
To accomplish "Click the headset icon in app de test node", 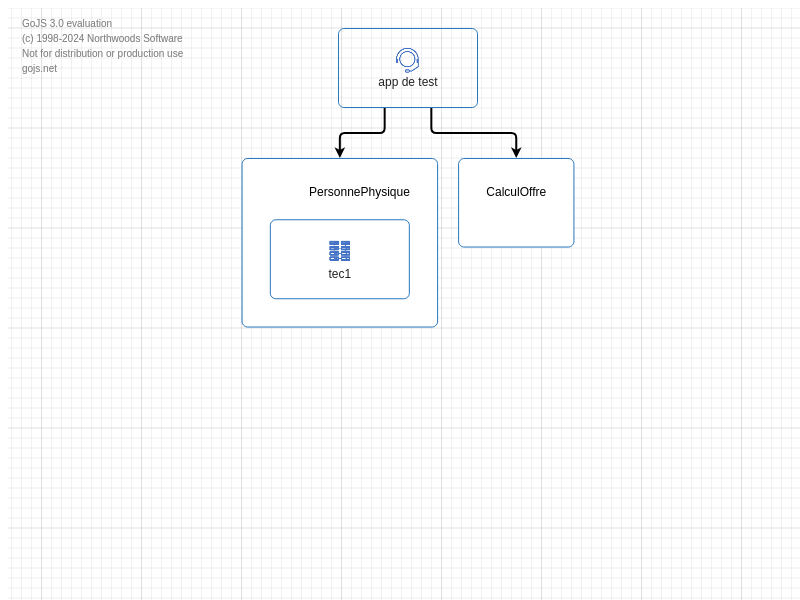I will coord(407,60).
